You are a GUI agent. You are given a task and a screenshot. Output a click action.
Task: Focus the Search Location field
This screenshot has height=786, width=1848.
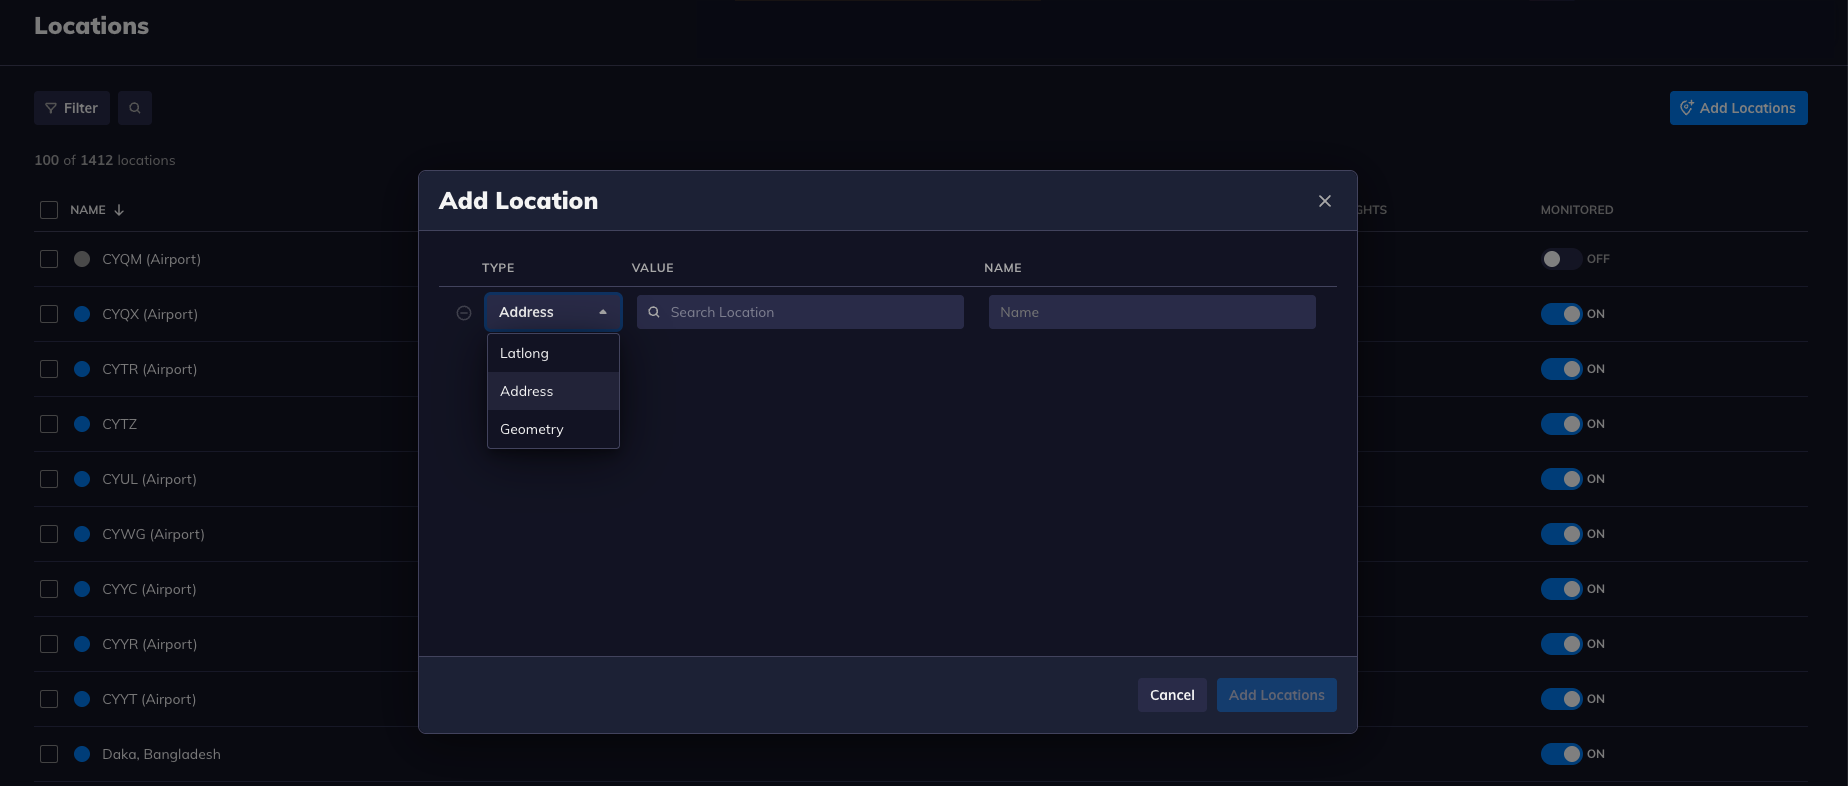(x=800, y=312)
